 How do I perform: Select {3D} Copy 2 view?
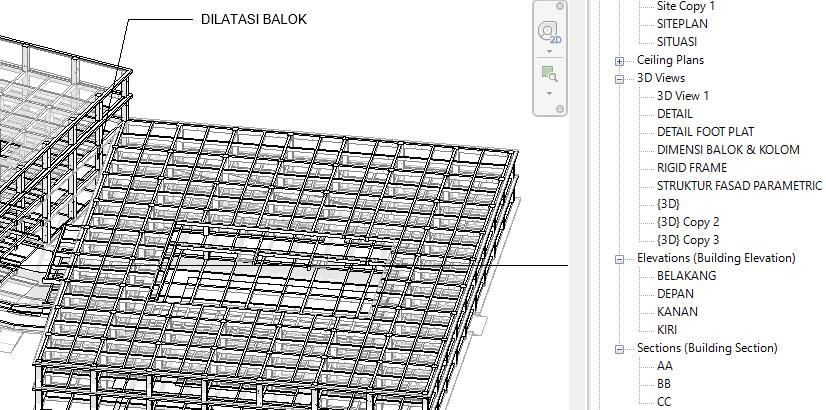[688, 222]
